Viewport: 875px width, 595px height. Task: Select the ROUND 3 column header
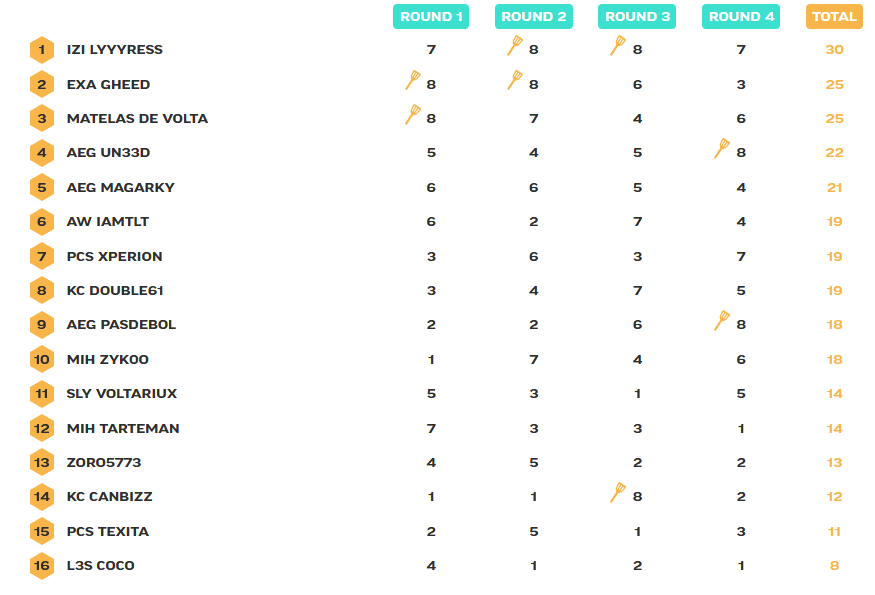tap(638, 16)
